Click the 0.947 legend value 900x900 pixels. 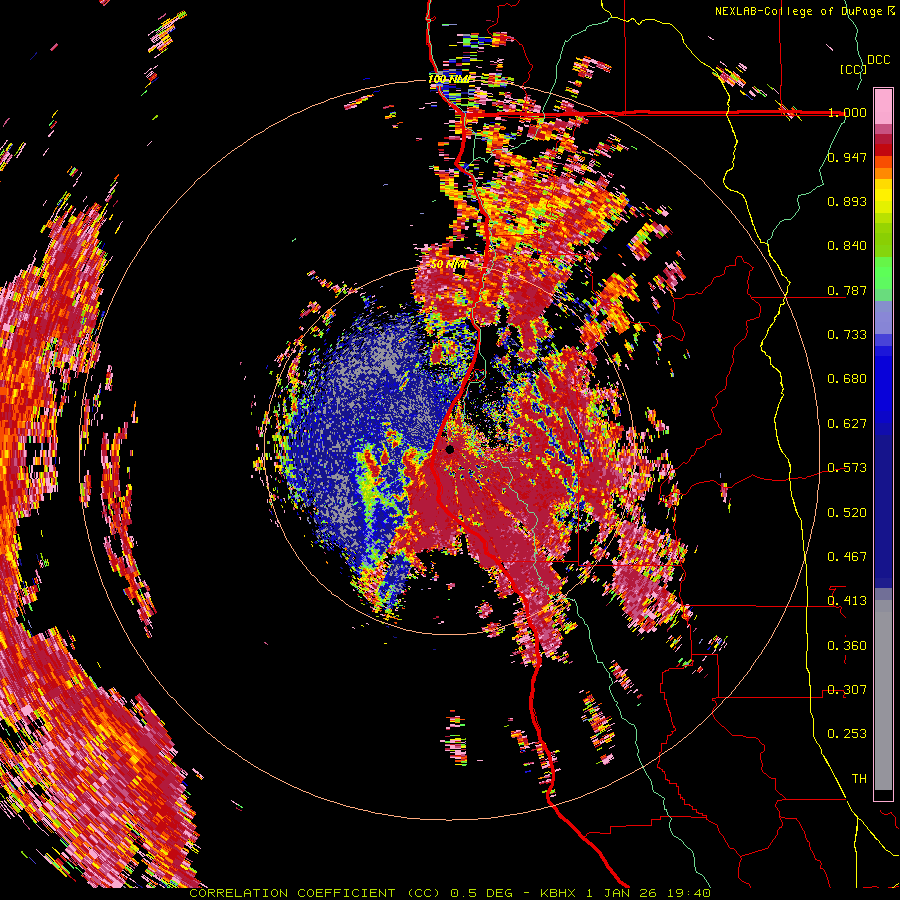pyautogui.click(x=847, y=157)
